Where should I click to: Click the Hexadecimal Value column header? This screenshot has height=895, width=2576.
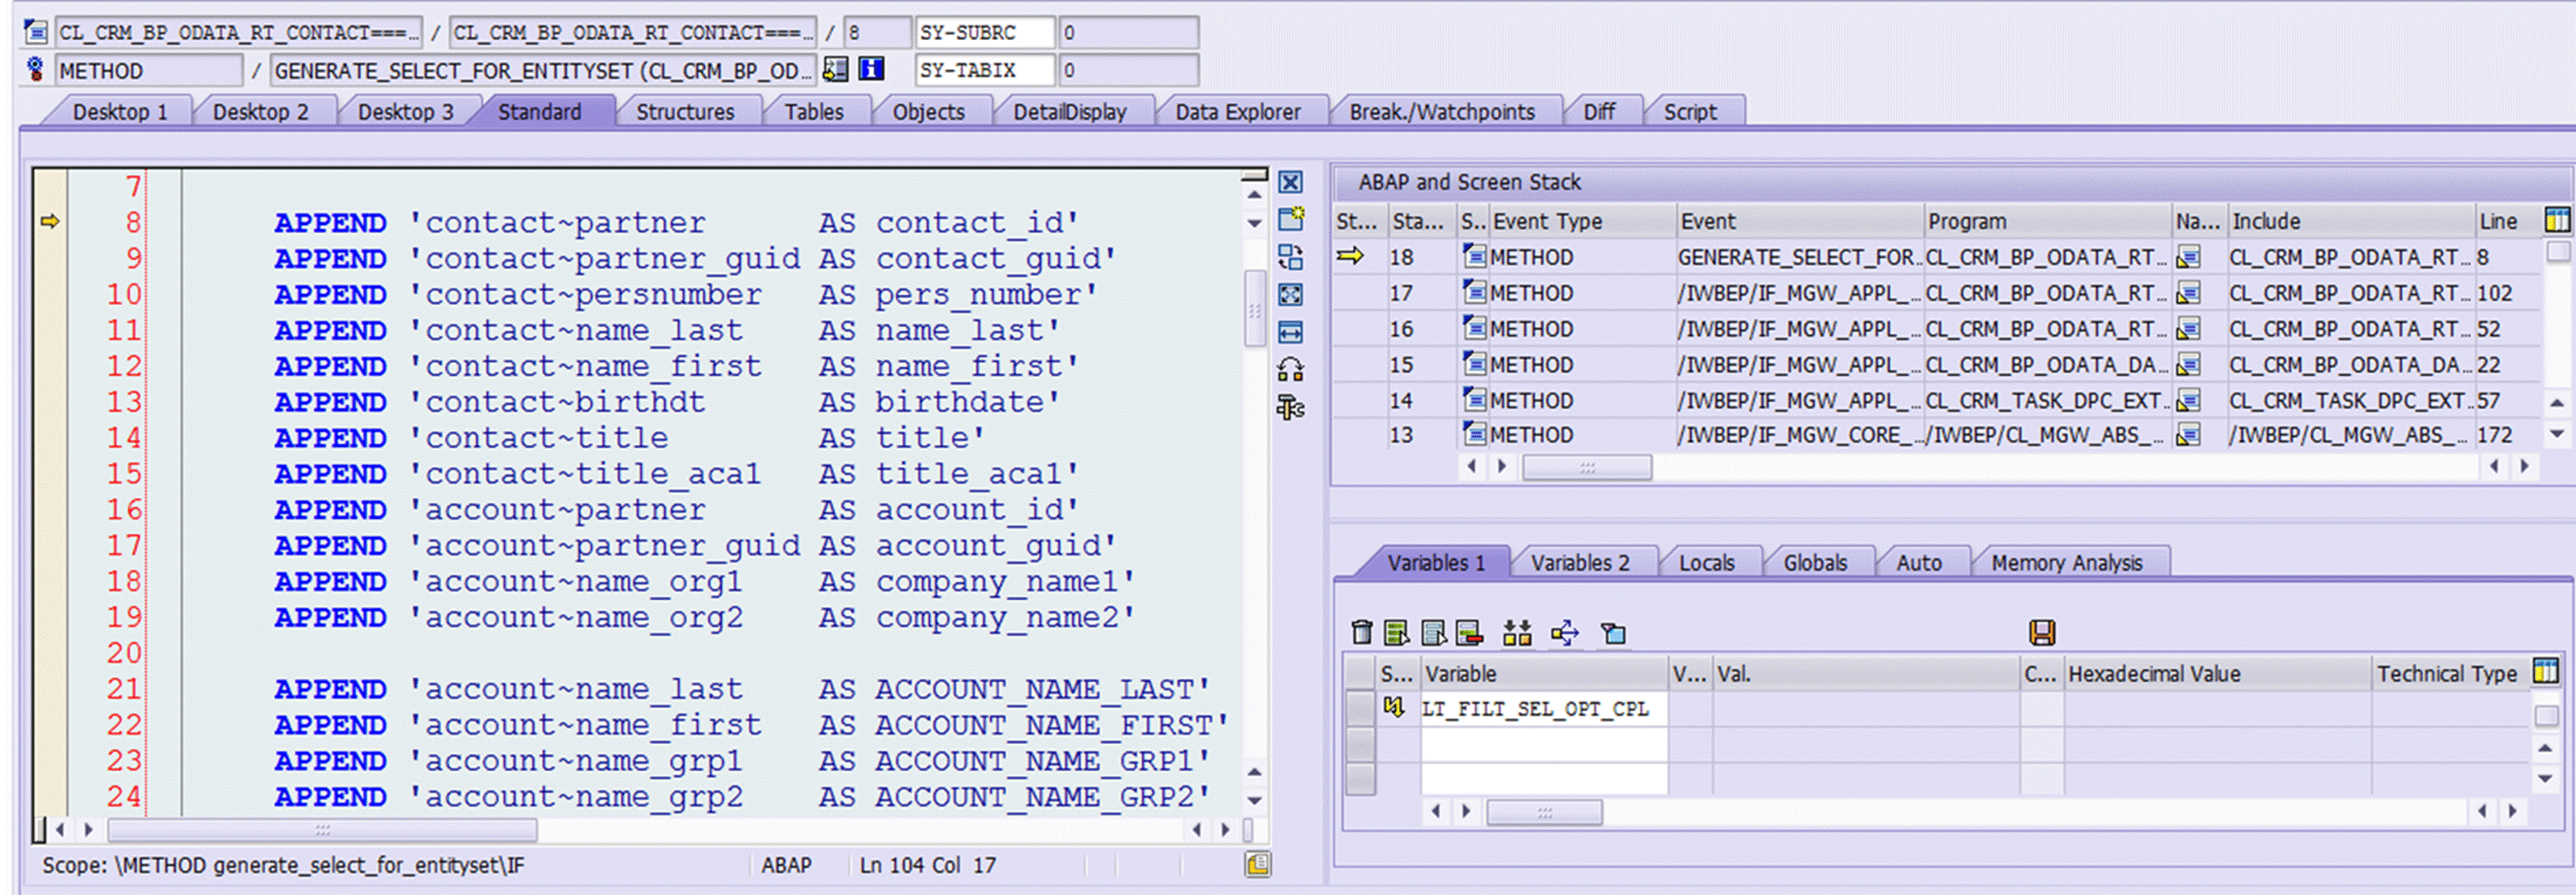tap(2218, 673)
